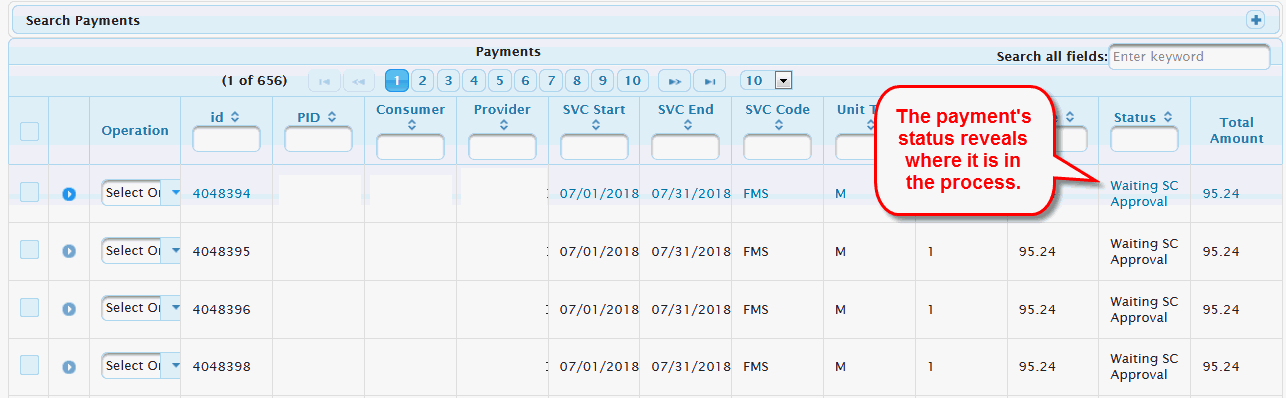Jump to last page arrow icon

709,81
